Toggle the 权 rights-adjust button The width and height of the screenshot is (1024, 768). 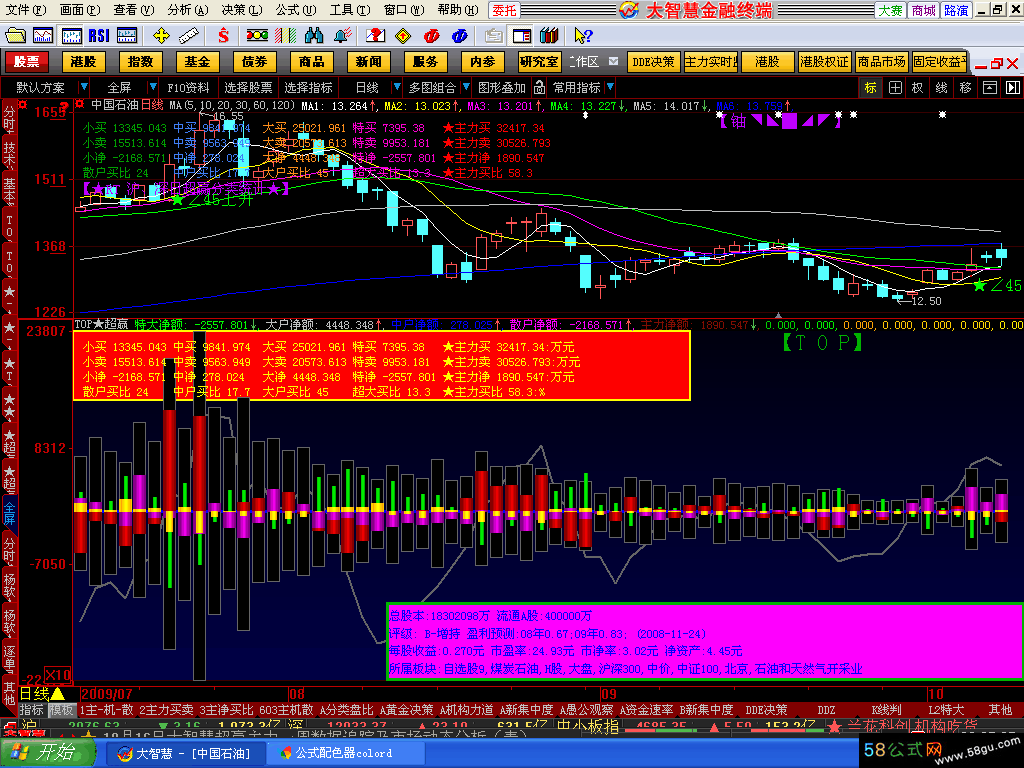click(918, 88)
